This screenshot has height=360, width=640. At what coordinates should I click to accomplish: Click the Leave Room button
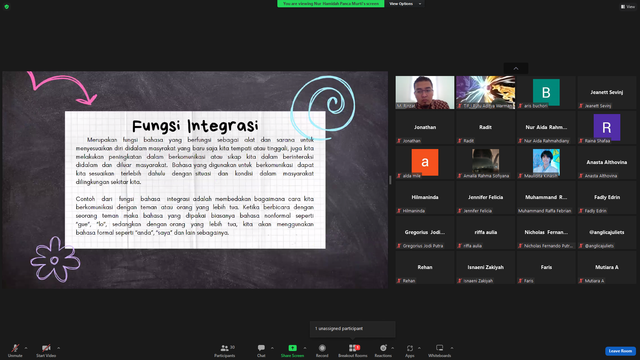click(620, 351)
